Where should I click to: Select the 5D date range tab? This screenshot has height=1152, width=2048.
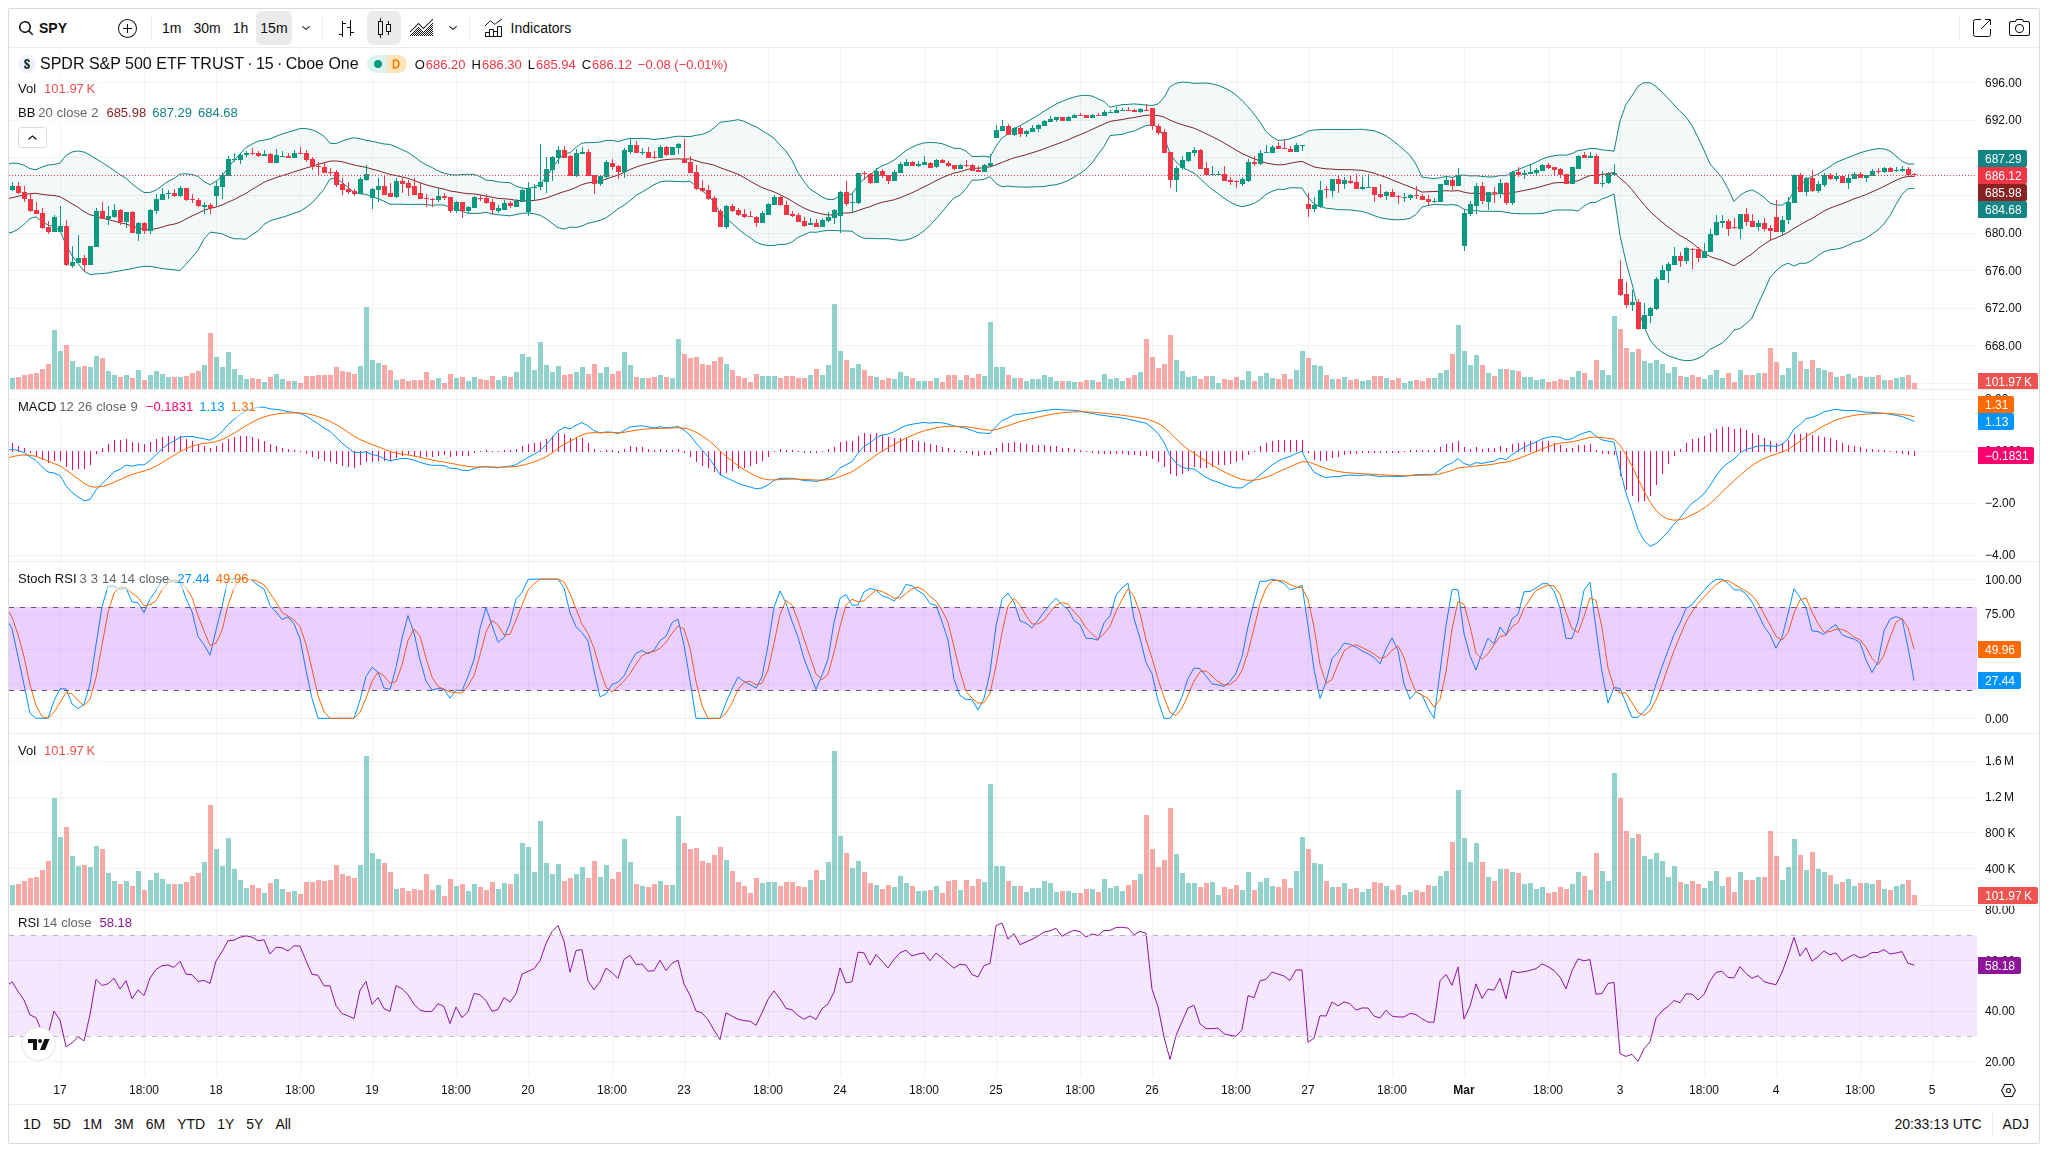[x=61, y=1124]
